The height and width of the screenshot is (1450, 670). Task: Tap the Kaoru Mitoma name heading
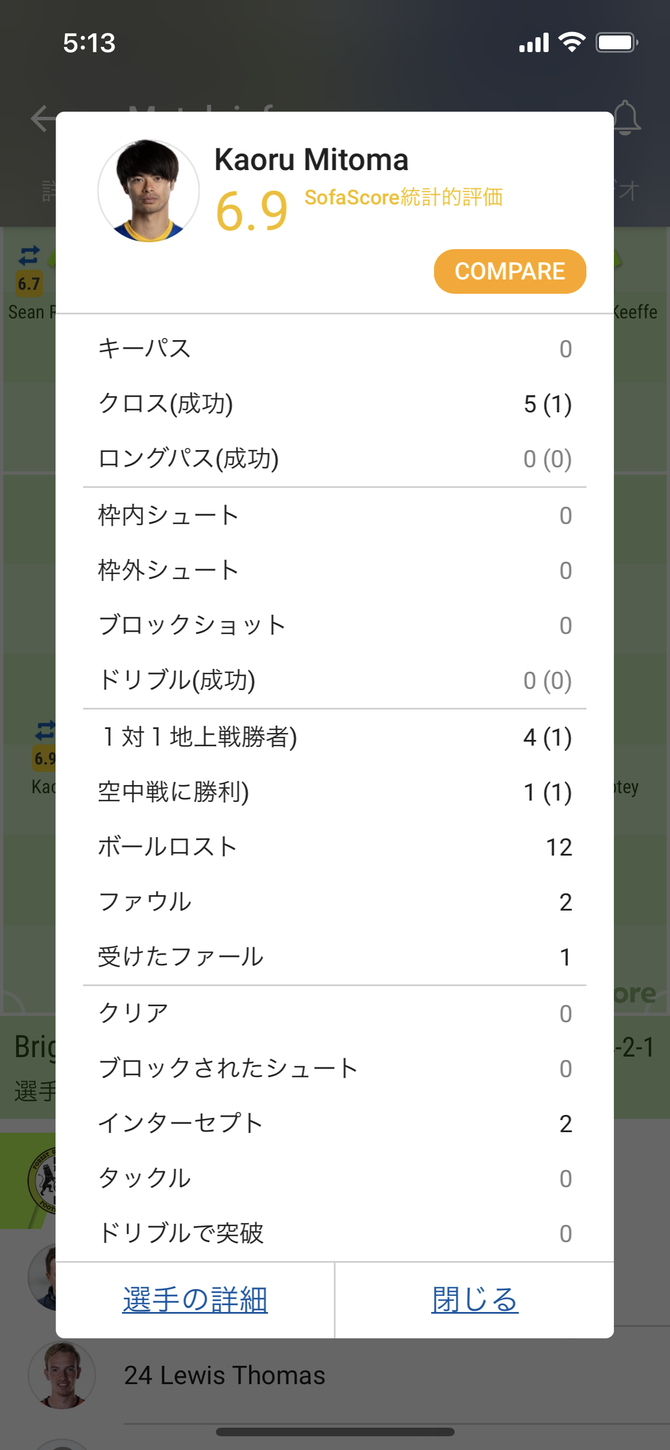pos(311,160)
